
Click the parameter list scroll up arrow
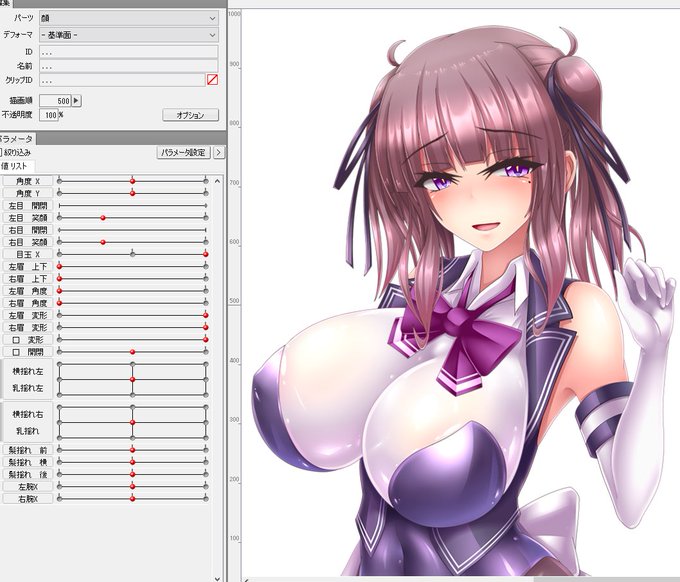point(217,181)
